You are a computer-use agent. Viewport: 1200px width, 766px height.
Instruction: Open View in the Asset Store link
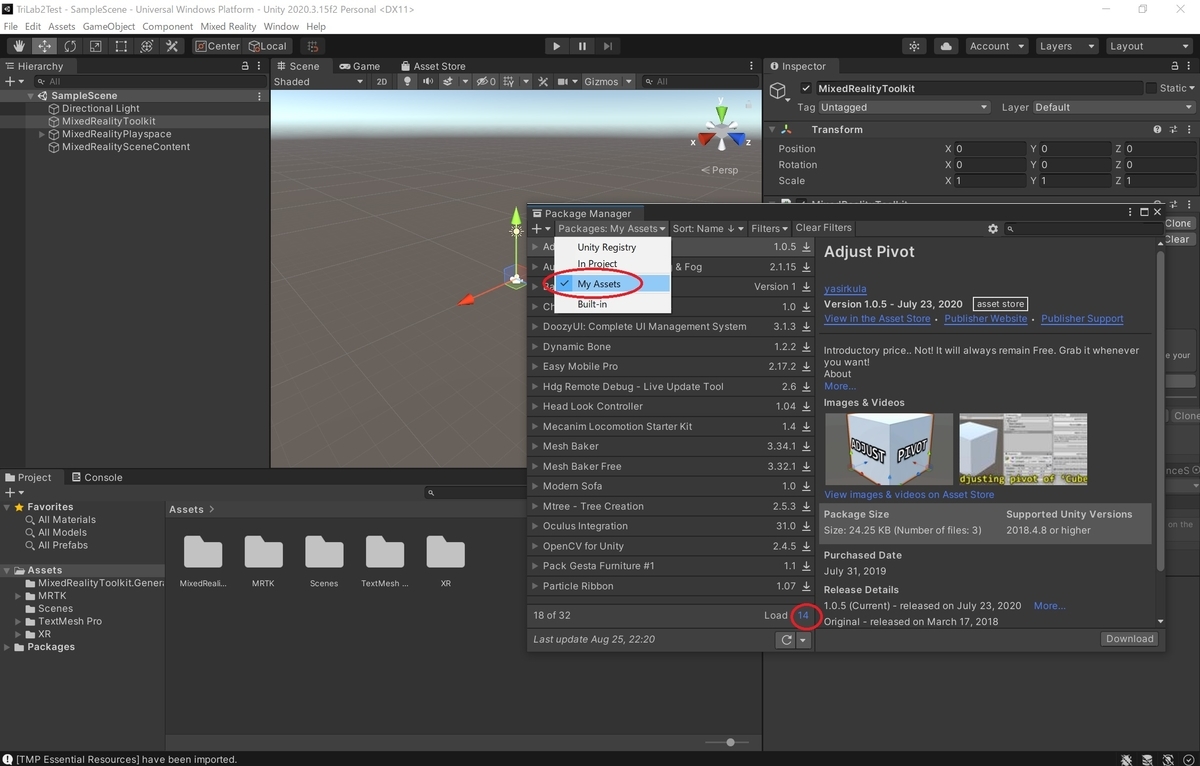click(877, 319)
